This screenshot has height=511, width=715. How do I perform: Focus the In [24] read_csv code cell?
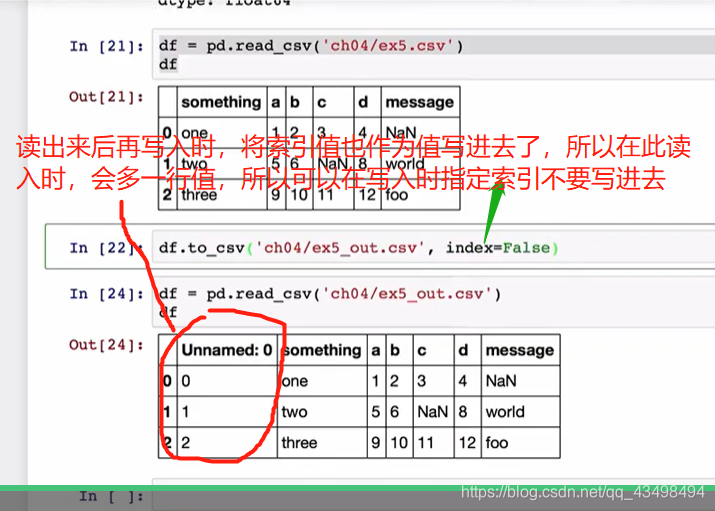coord(433,303)
